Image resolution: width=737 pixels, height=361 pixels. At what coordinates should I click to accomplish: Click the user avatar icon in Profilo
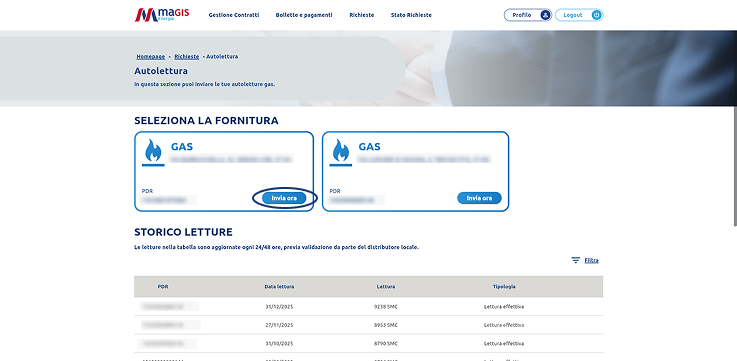(545, 15)
